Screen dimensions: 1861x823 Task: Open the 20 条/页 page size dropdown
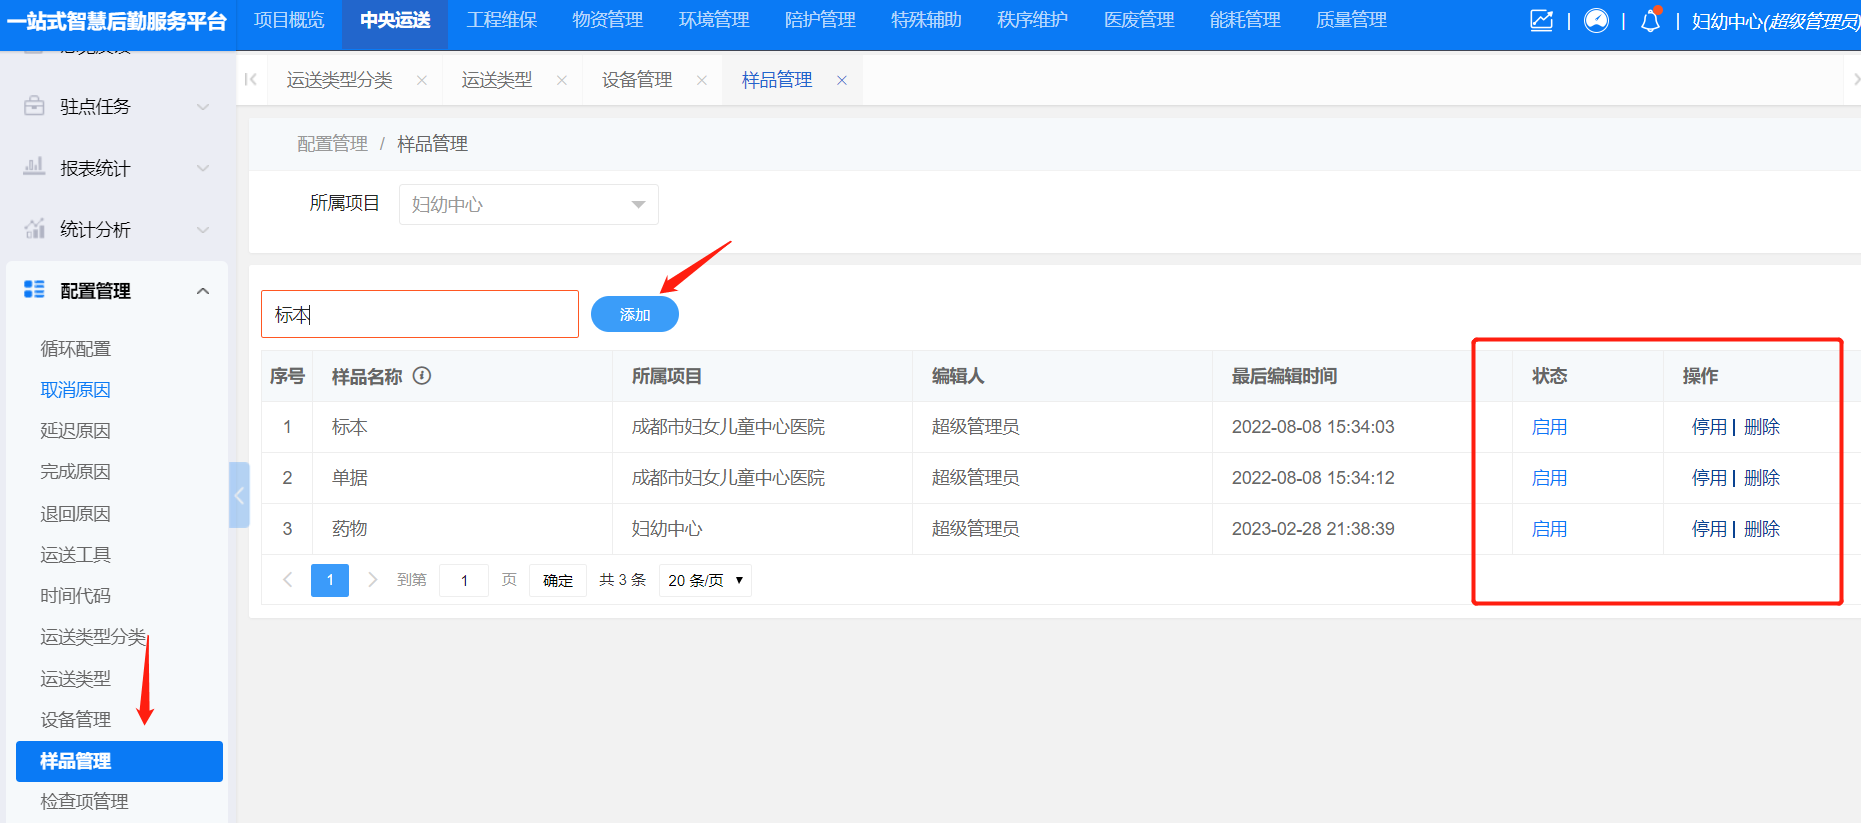(705, 580)
